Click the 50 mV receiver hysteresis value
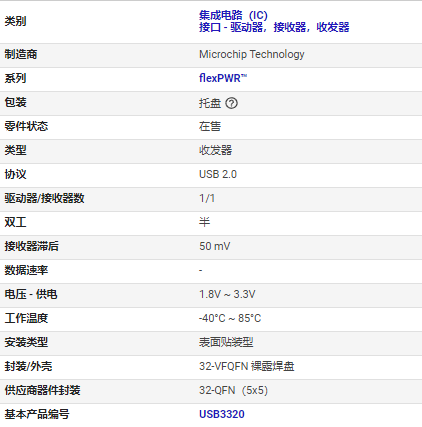The height and width of the screenshot is (427, 422). tap(215, 246)
